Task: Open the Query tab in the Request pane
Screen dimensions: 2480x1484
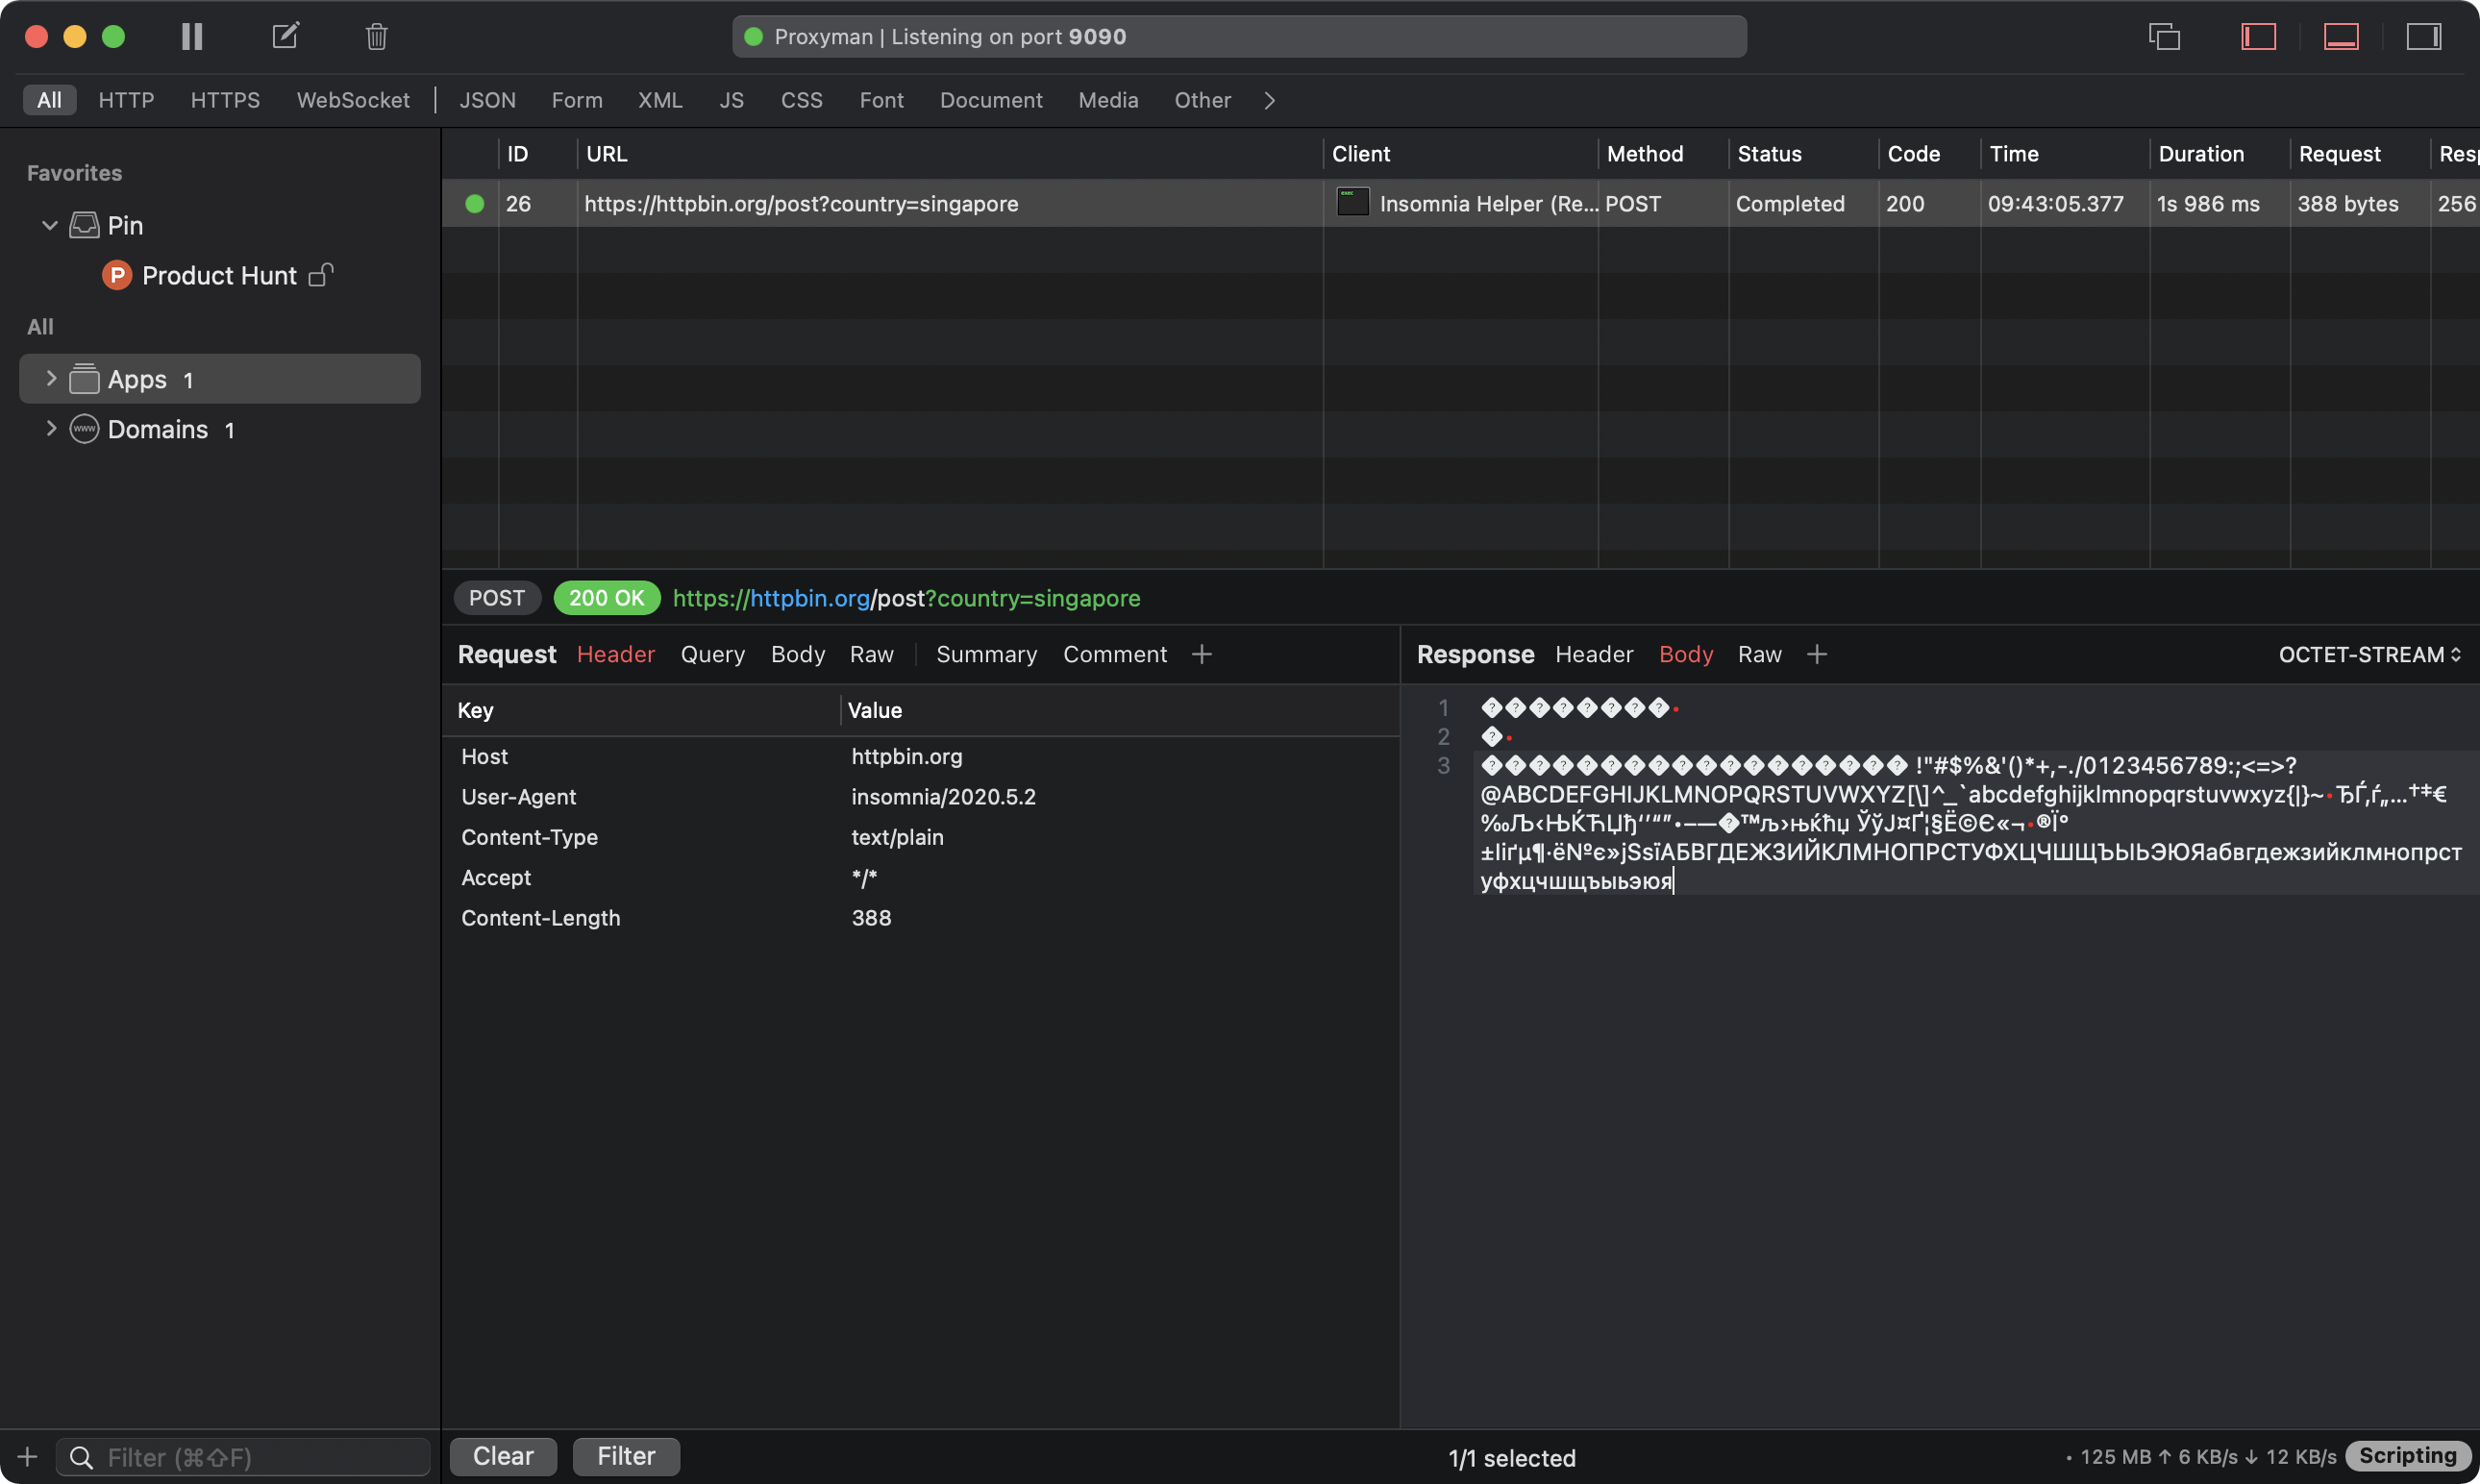Action: click(712, 654)
